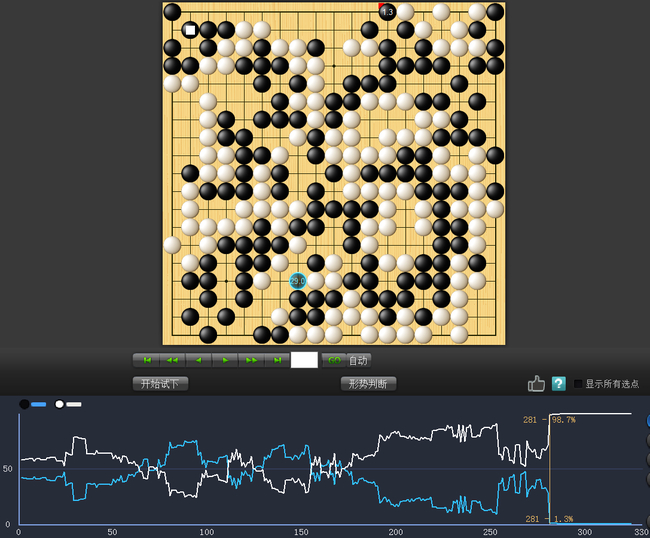Enable 显示所有选点 checkbox
This screenshot has height=538, width=650.
click(x=578, y=384)
